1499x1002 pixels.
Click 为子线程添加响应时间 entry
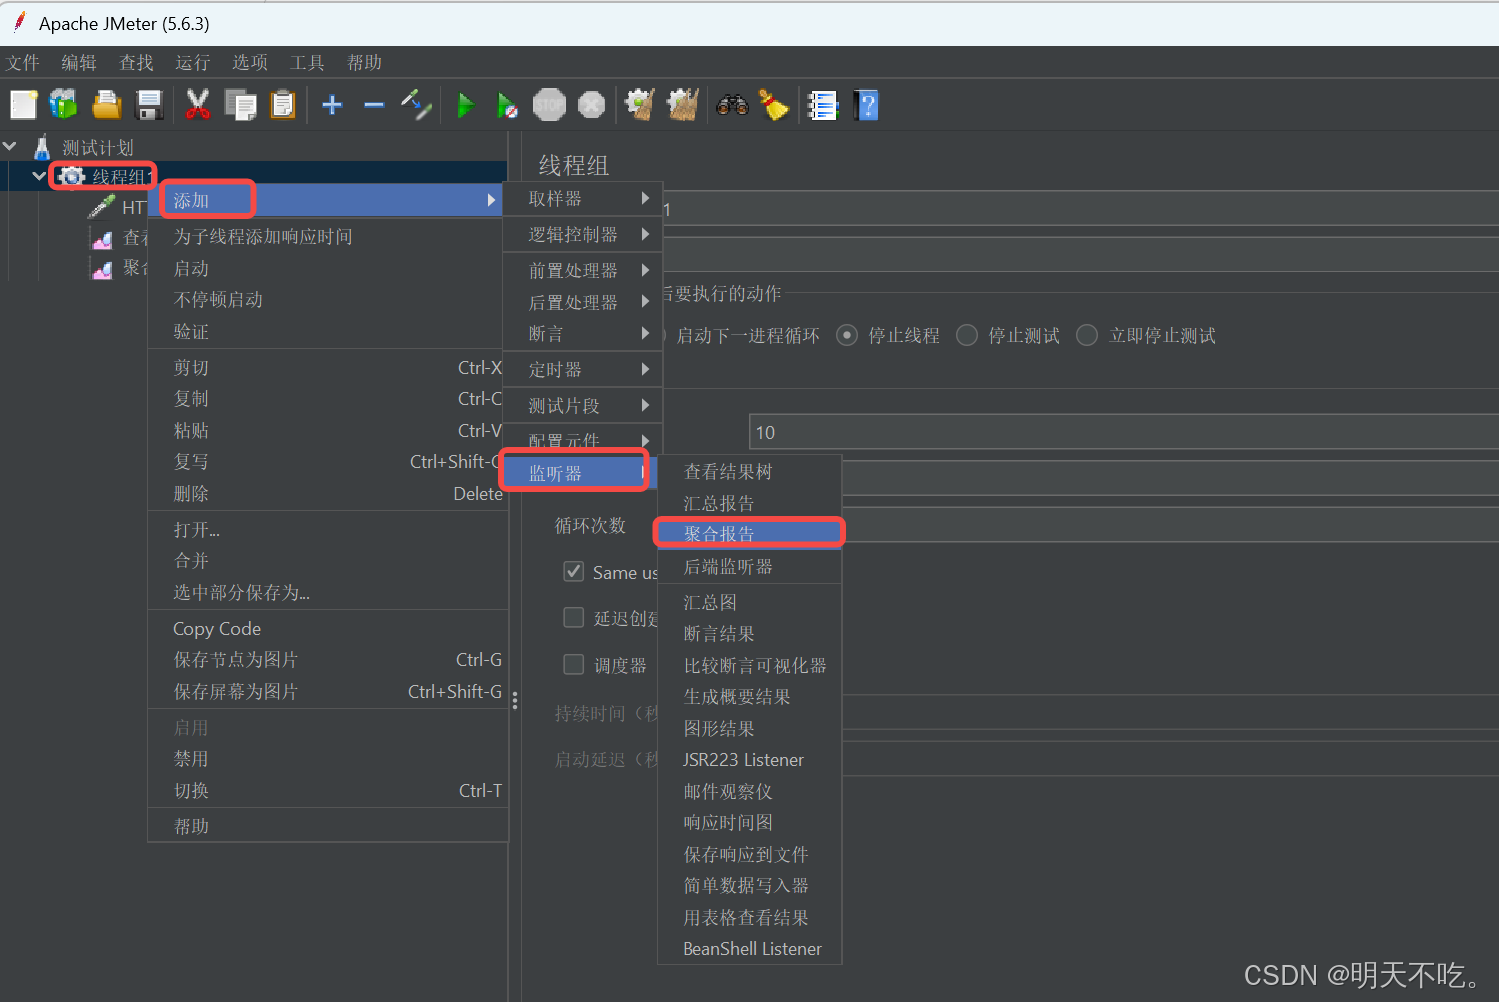[328, 237]
